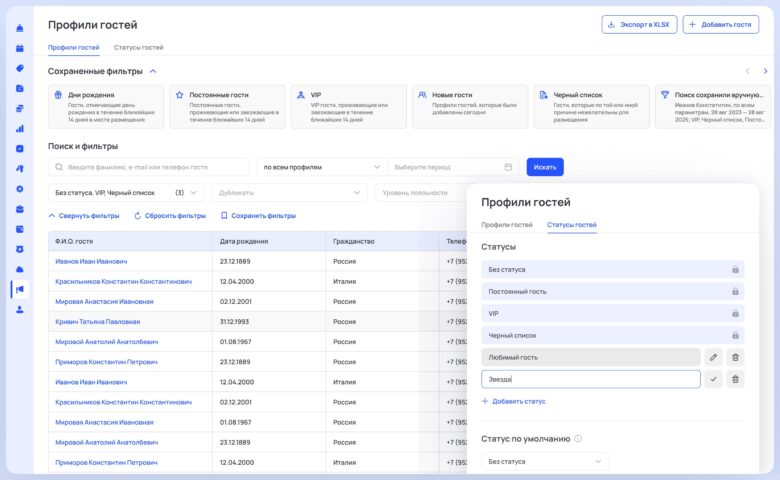Click the Искать button

click(x=545, y=167)
